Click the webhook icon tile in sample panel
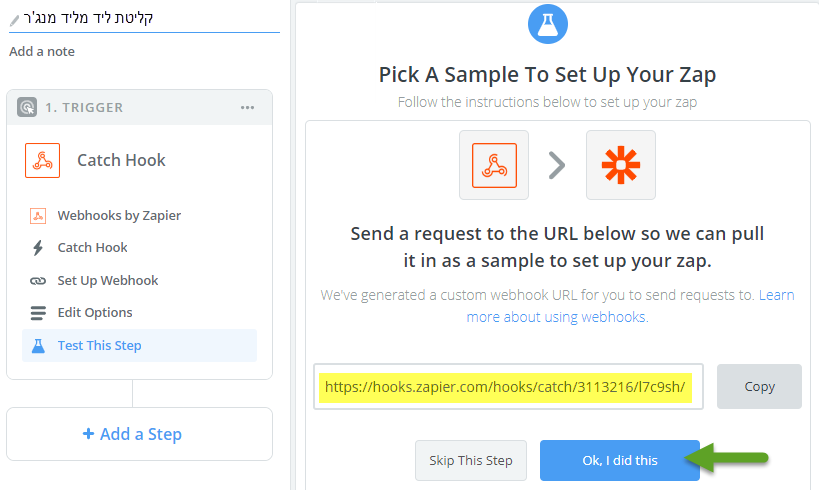 pyautogui.click(x=494, y=165)
